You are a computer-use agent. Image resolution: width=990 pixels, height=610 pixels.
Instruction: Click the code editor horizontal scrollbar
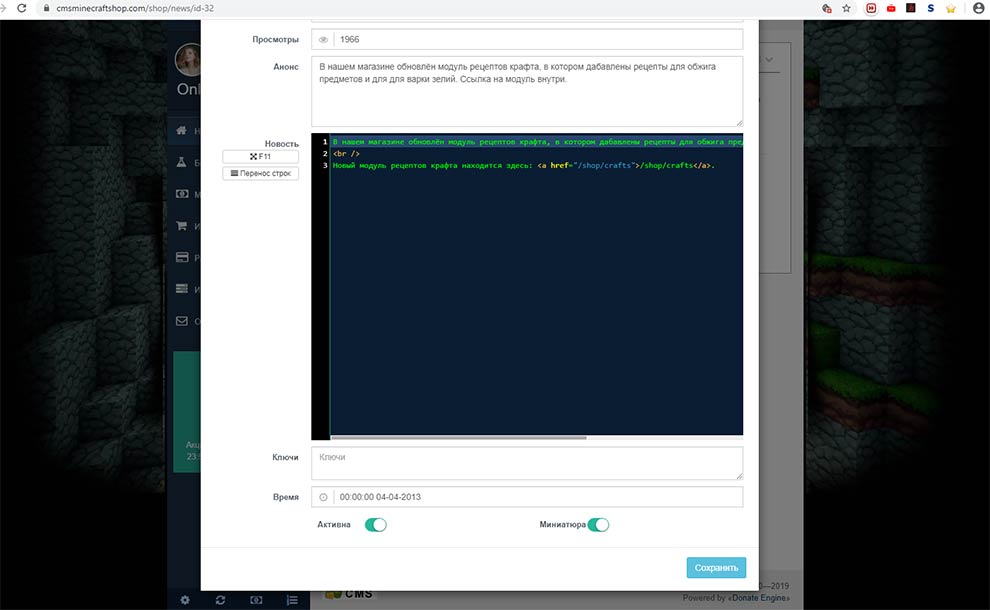[x=458, y=437]
